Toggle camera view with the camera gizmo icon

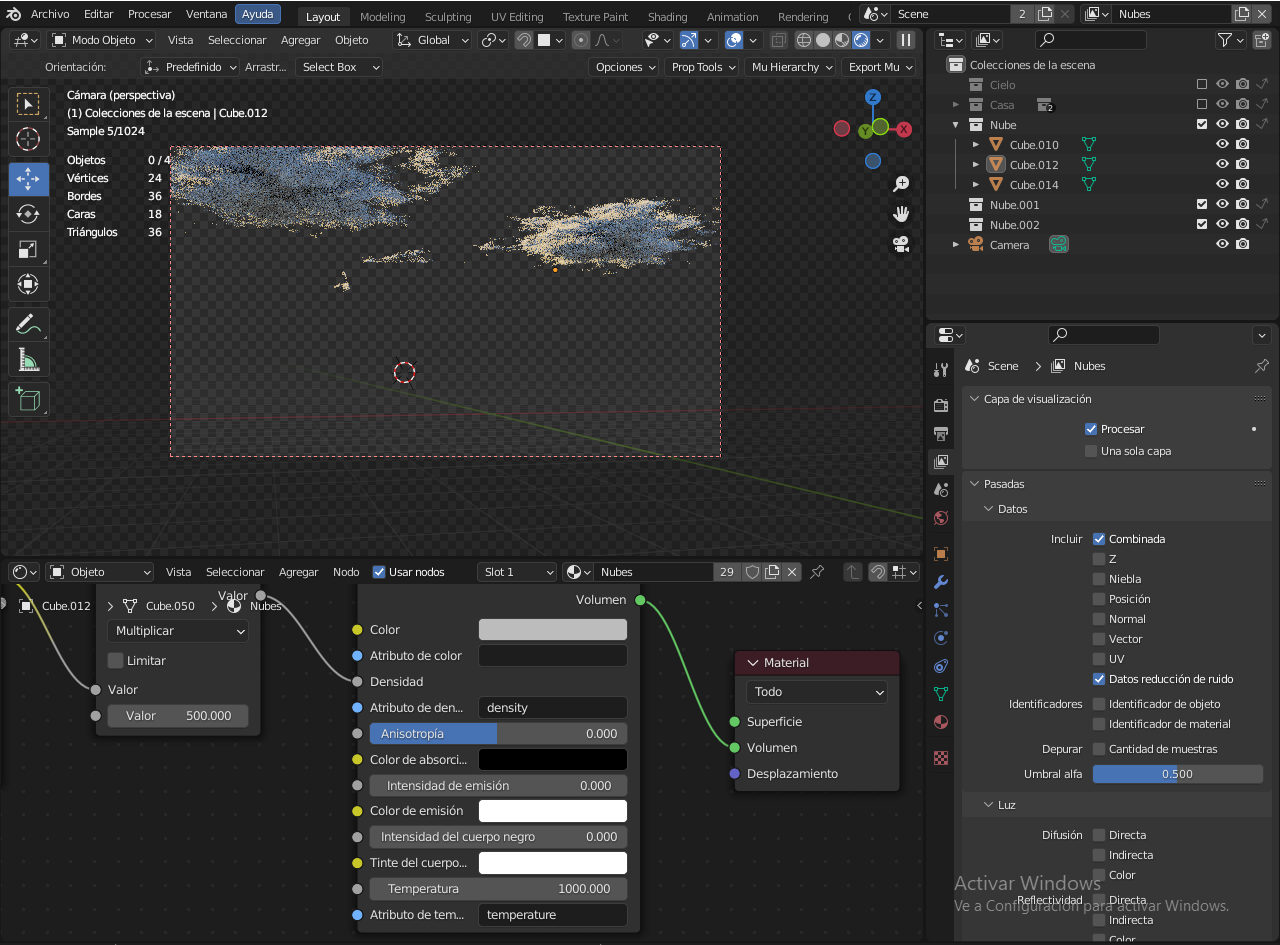tap(901, 243)
